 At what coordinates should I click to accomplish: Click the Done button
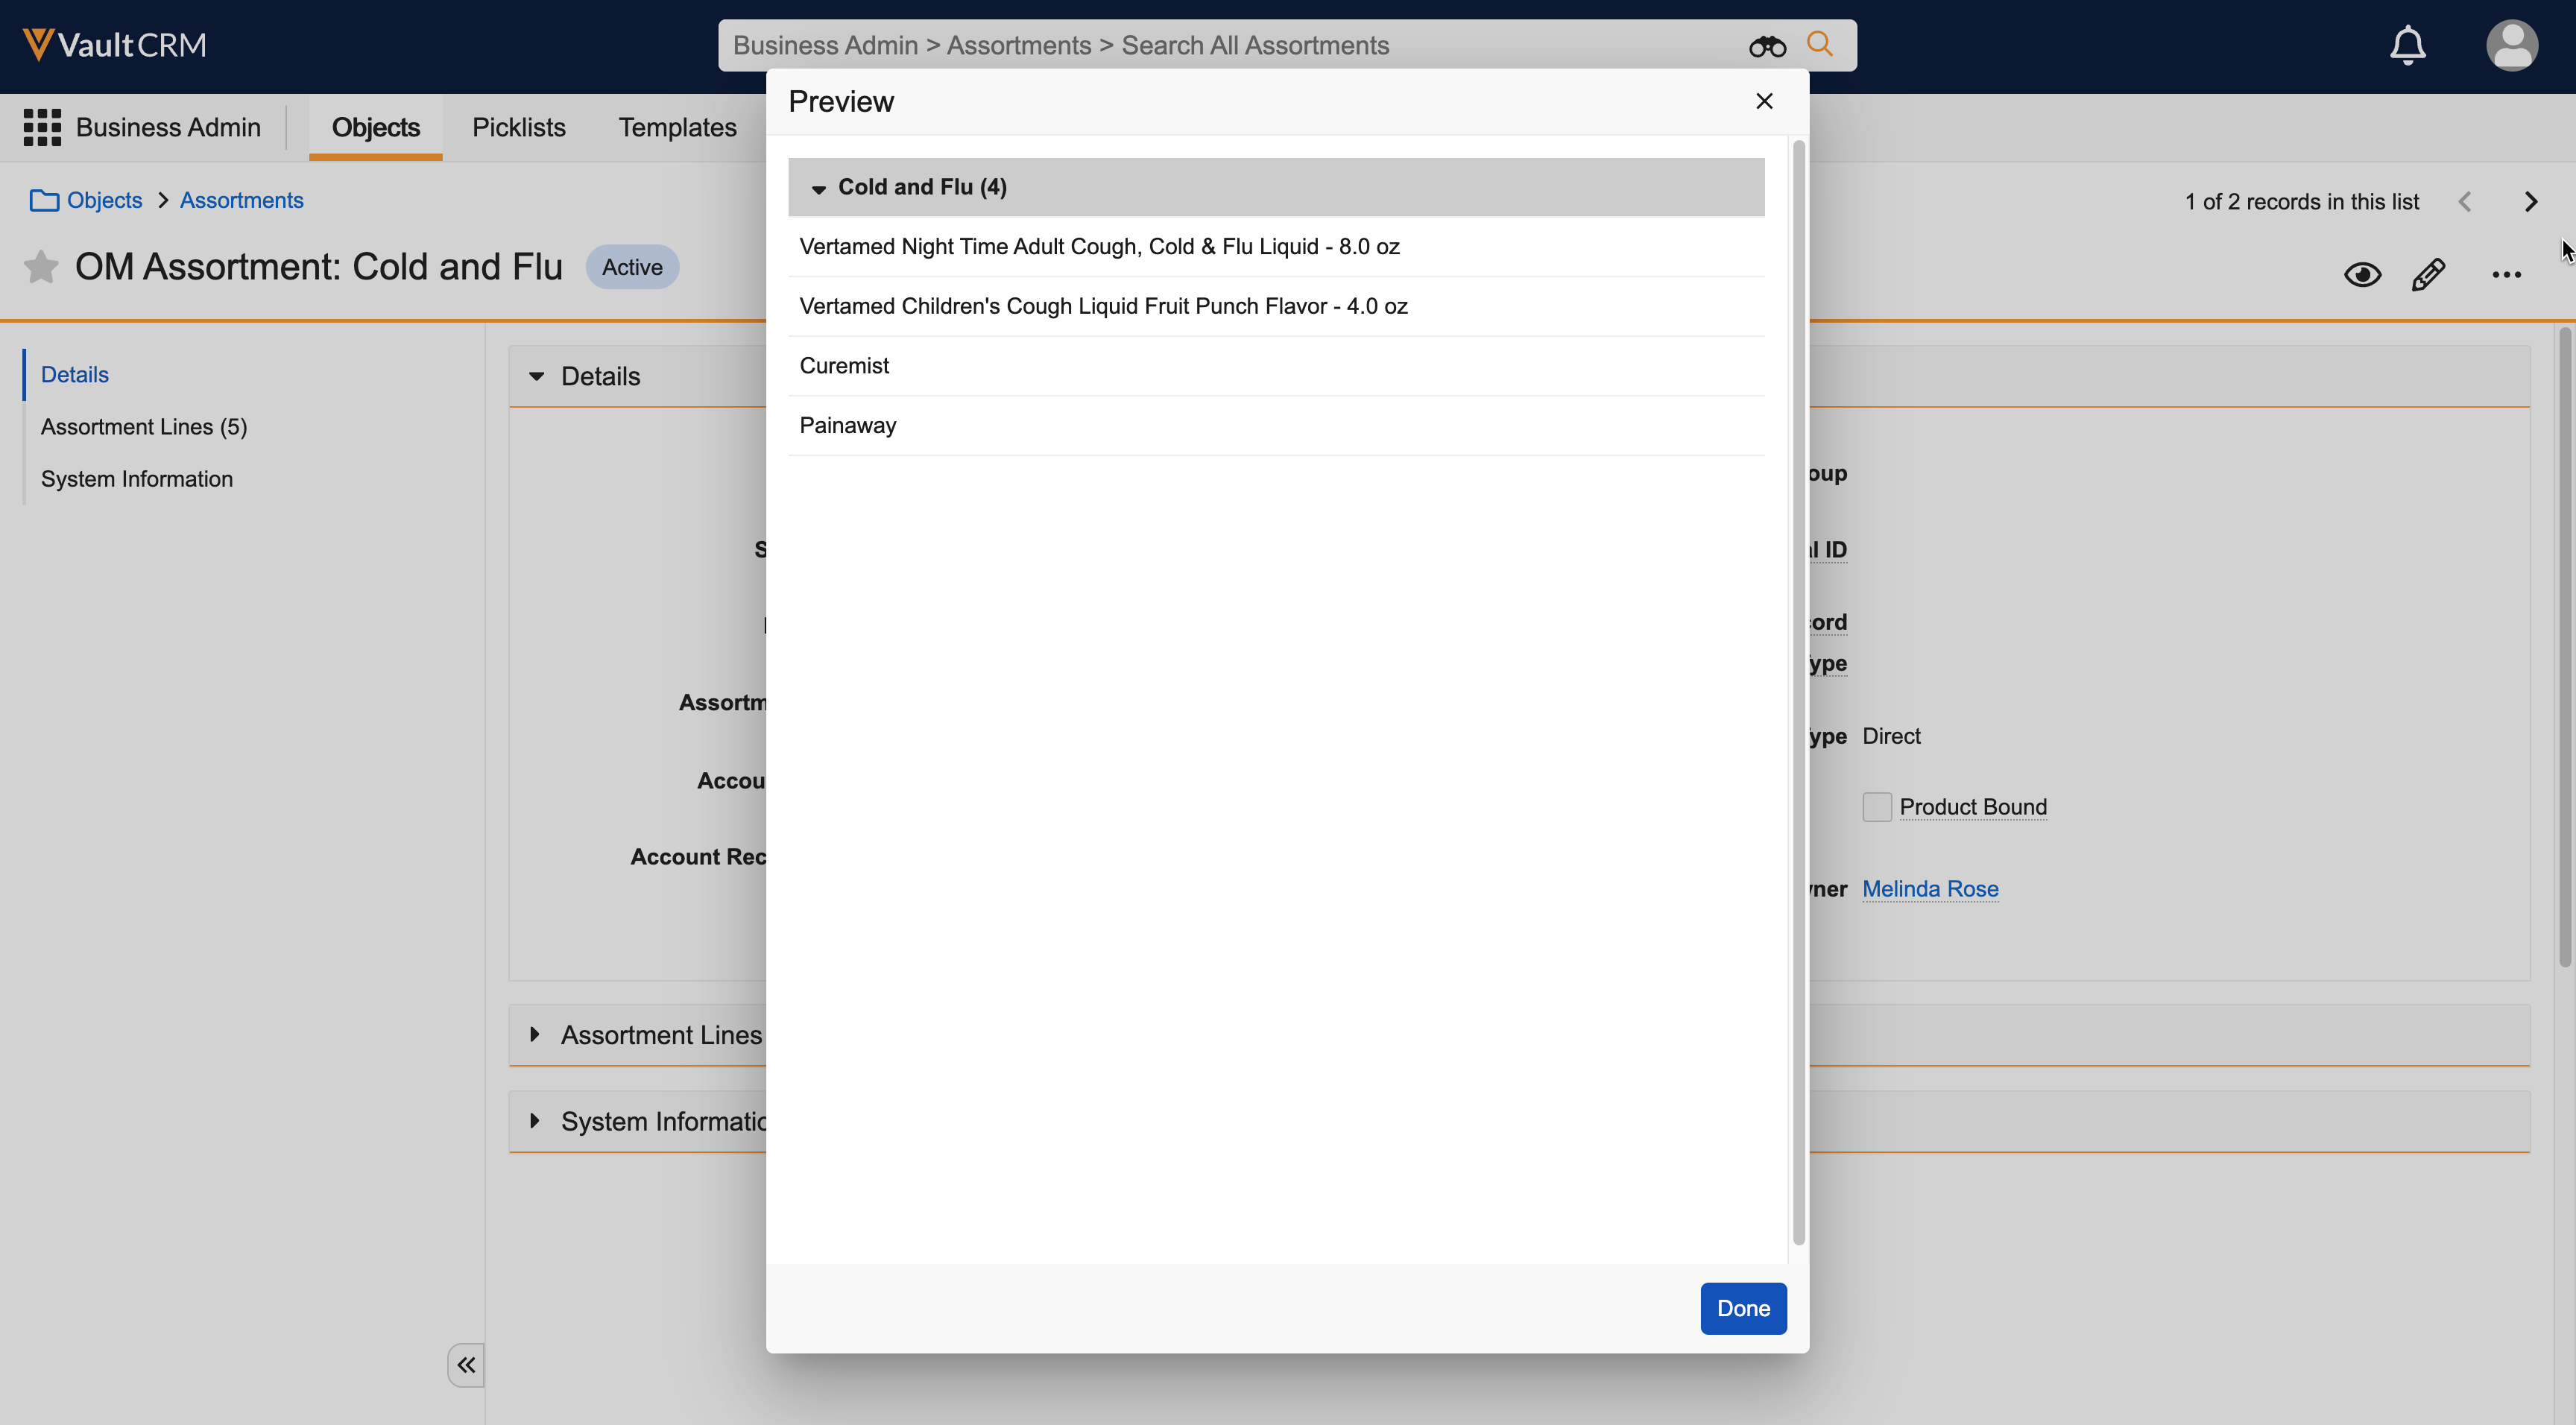tap(1742, 1308)
